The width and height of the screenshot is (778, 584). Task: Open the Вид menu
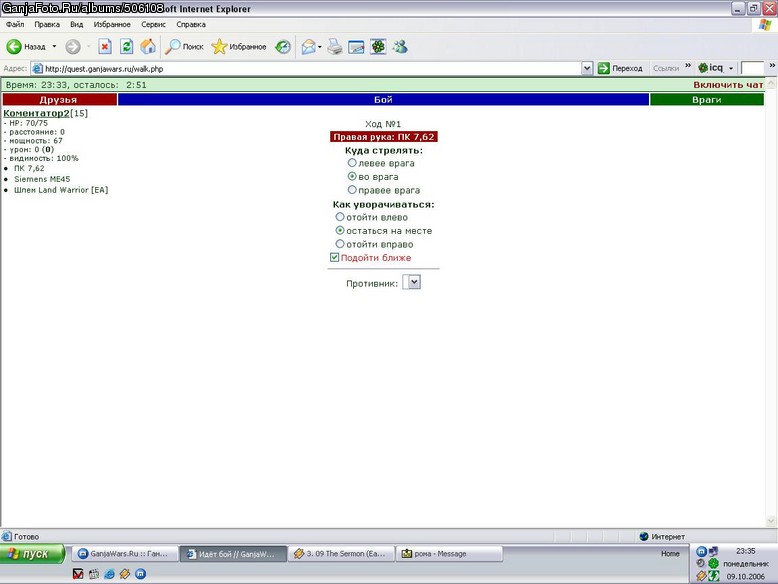[76, 24]
